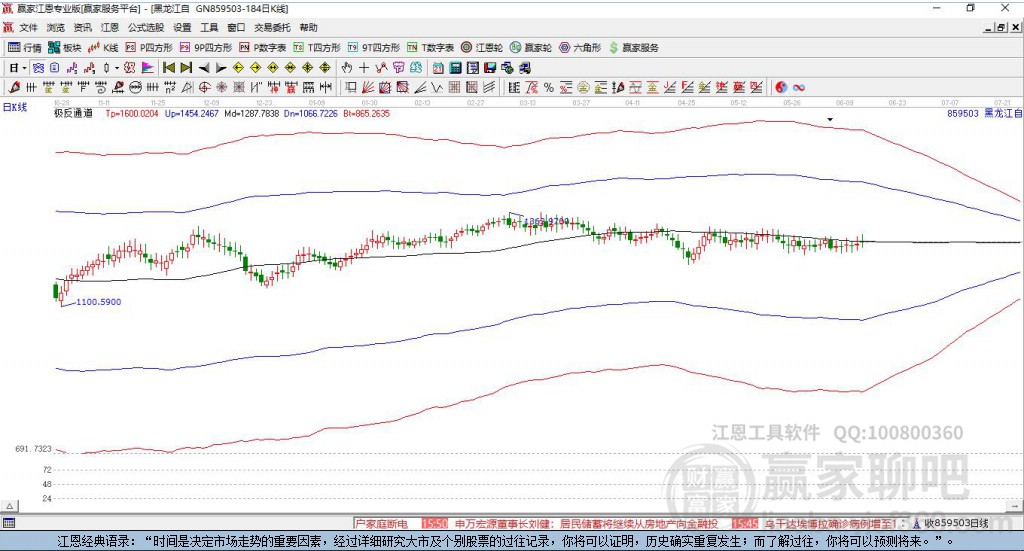The image size is (1024, 551).
Task: Jump to first bar with skip-to-start icon
Action: (x=168, y=68)
